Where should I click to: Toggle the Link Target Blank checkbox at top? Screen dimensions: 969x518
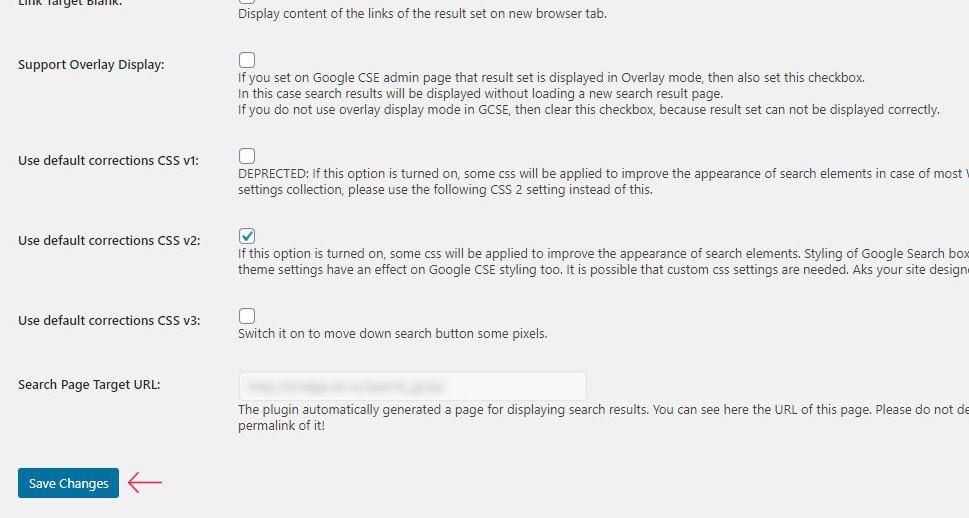pyautogui.click(x=247, y=1)
